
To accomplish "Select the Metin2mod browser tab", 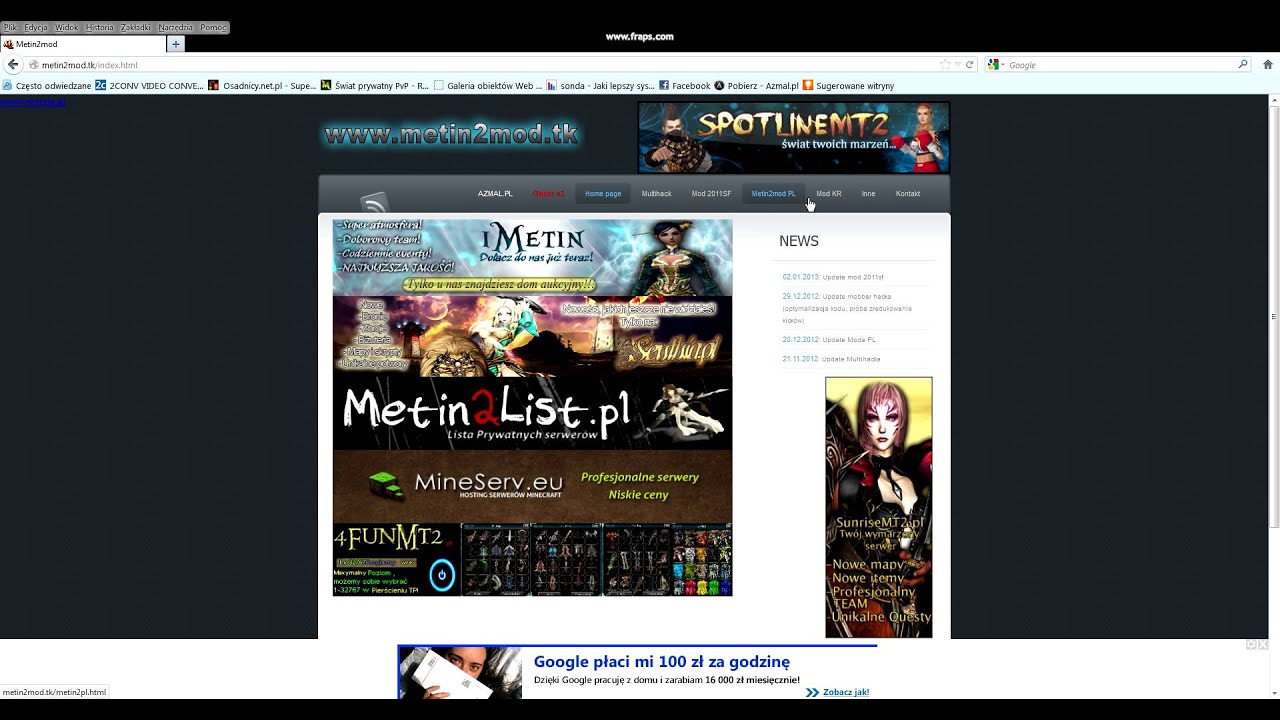I will click(x=83, y=44).
